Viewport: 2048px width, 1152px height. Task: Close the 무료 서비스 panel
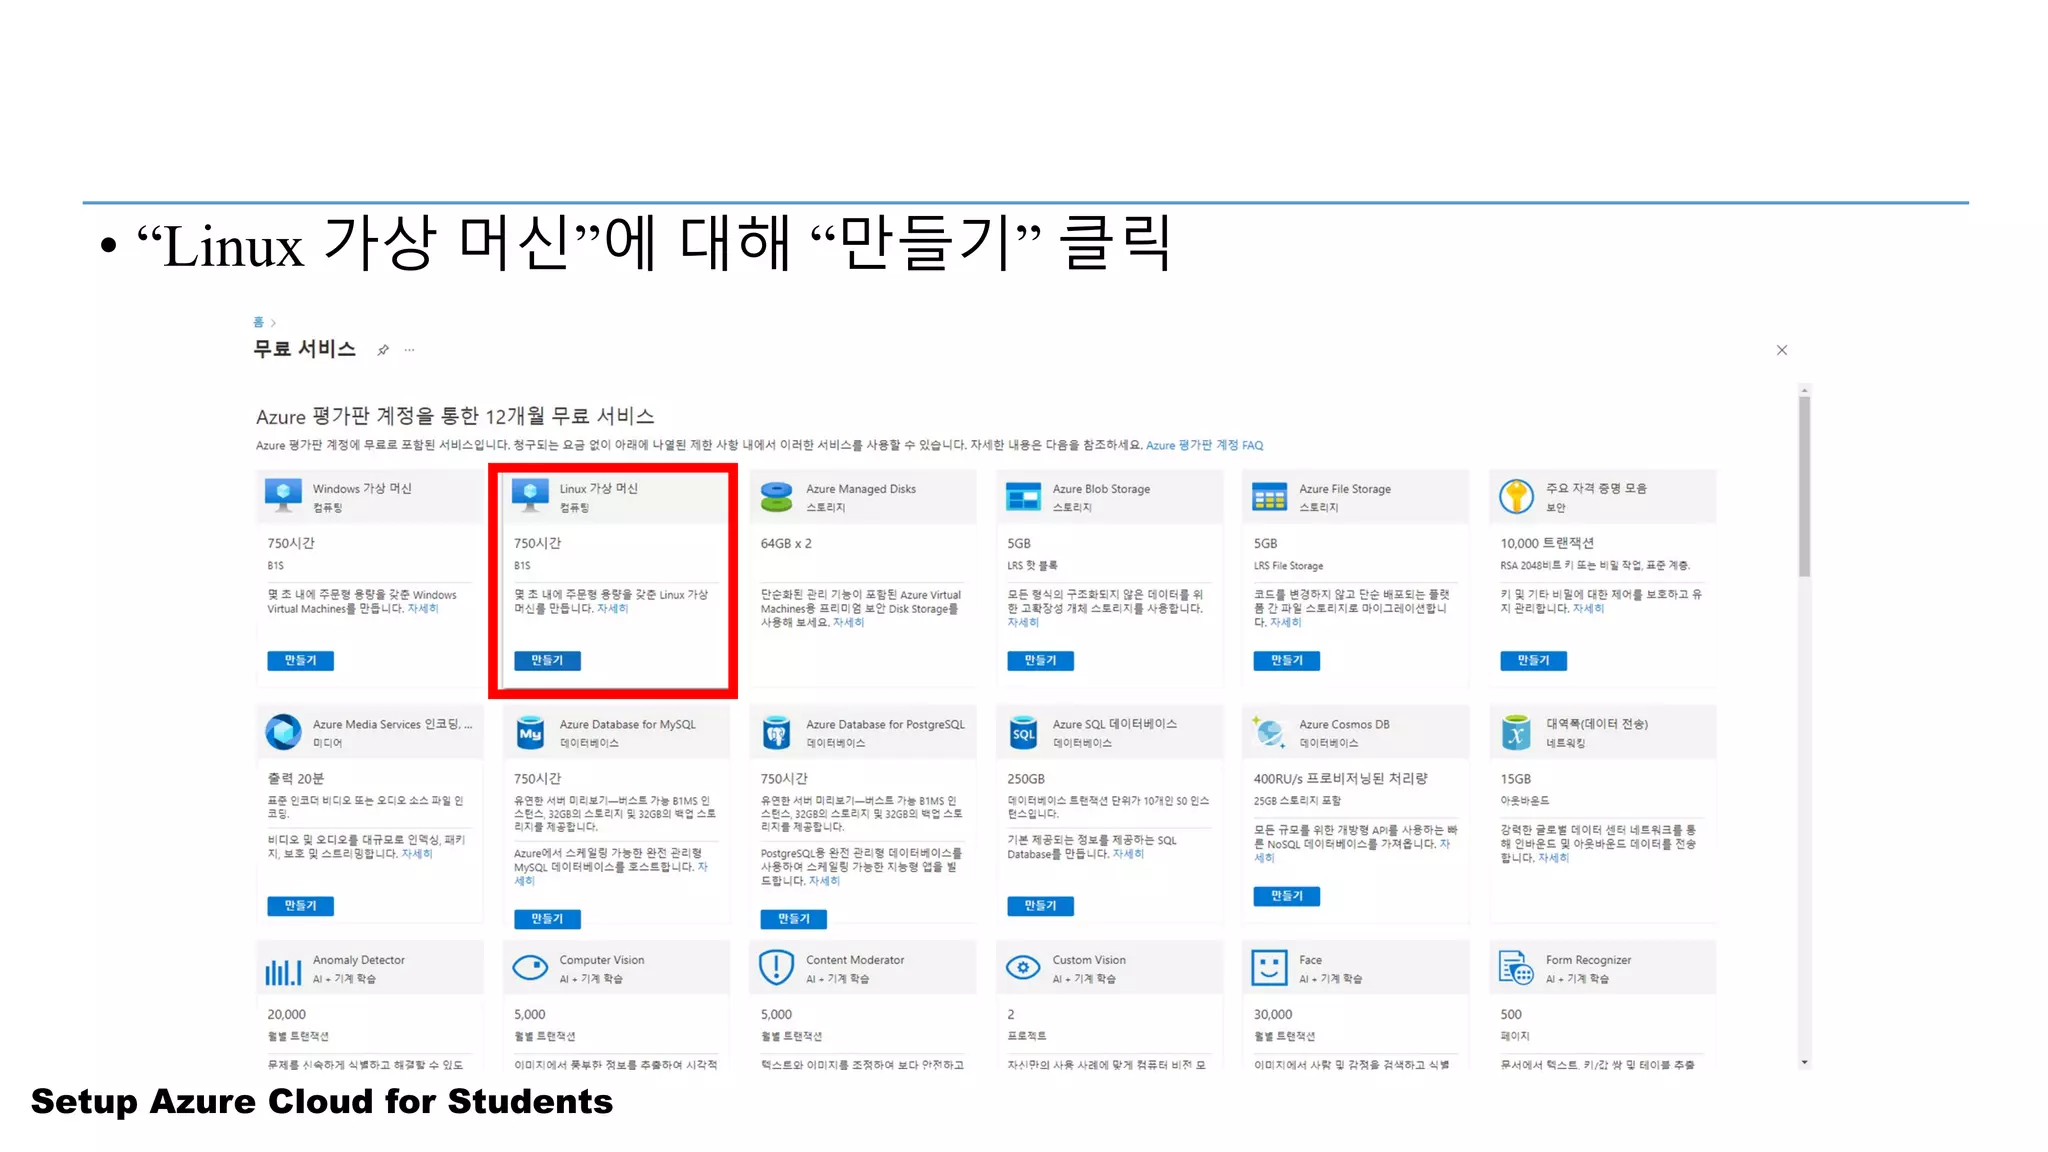pyautogui.click(x=1781, y=350)
